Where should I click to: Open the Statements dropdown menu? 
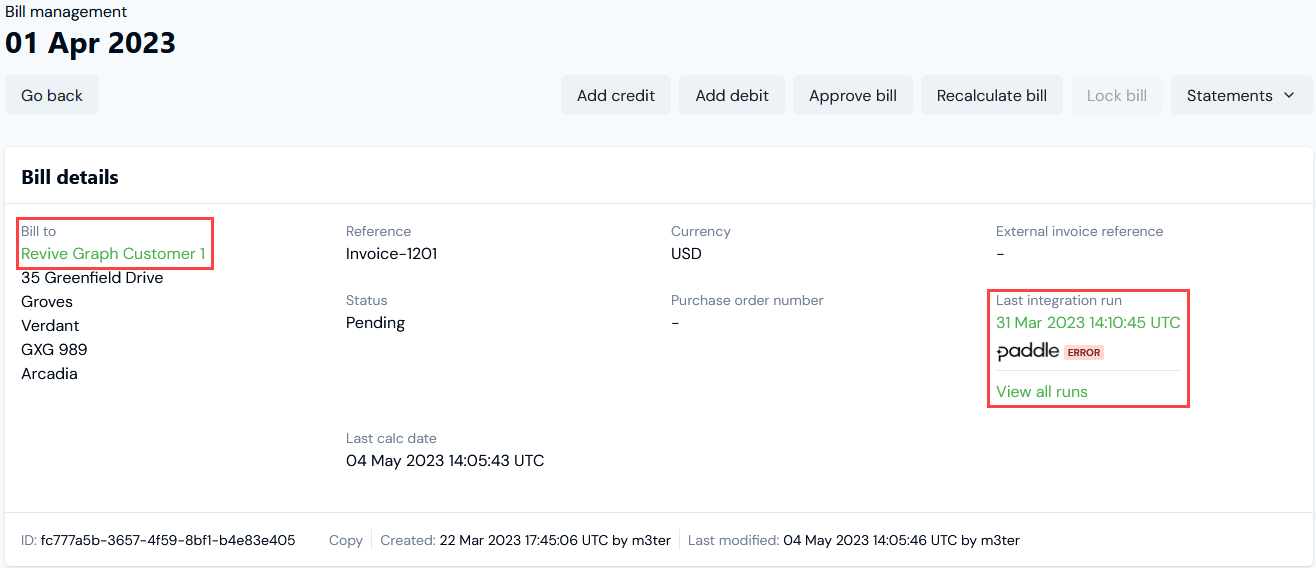coord(1241,95)
